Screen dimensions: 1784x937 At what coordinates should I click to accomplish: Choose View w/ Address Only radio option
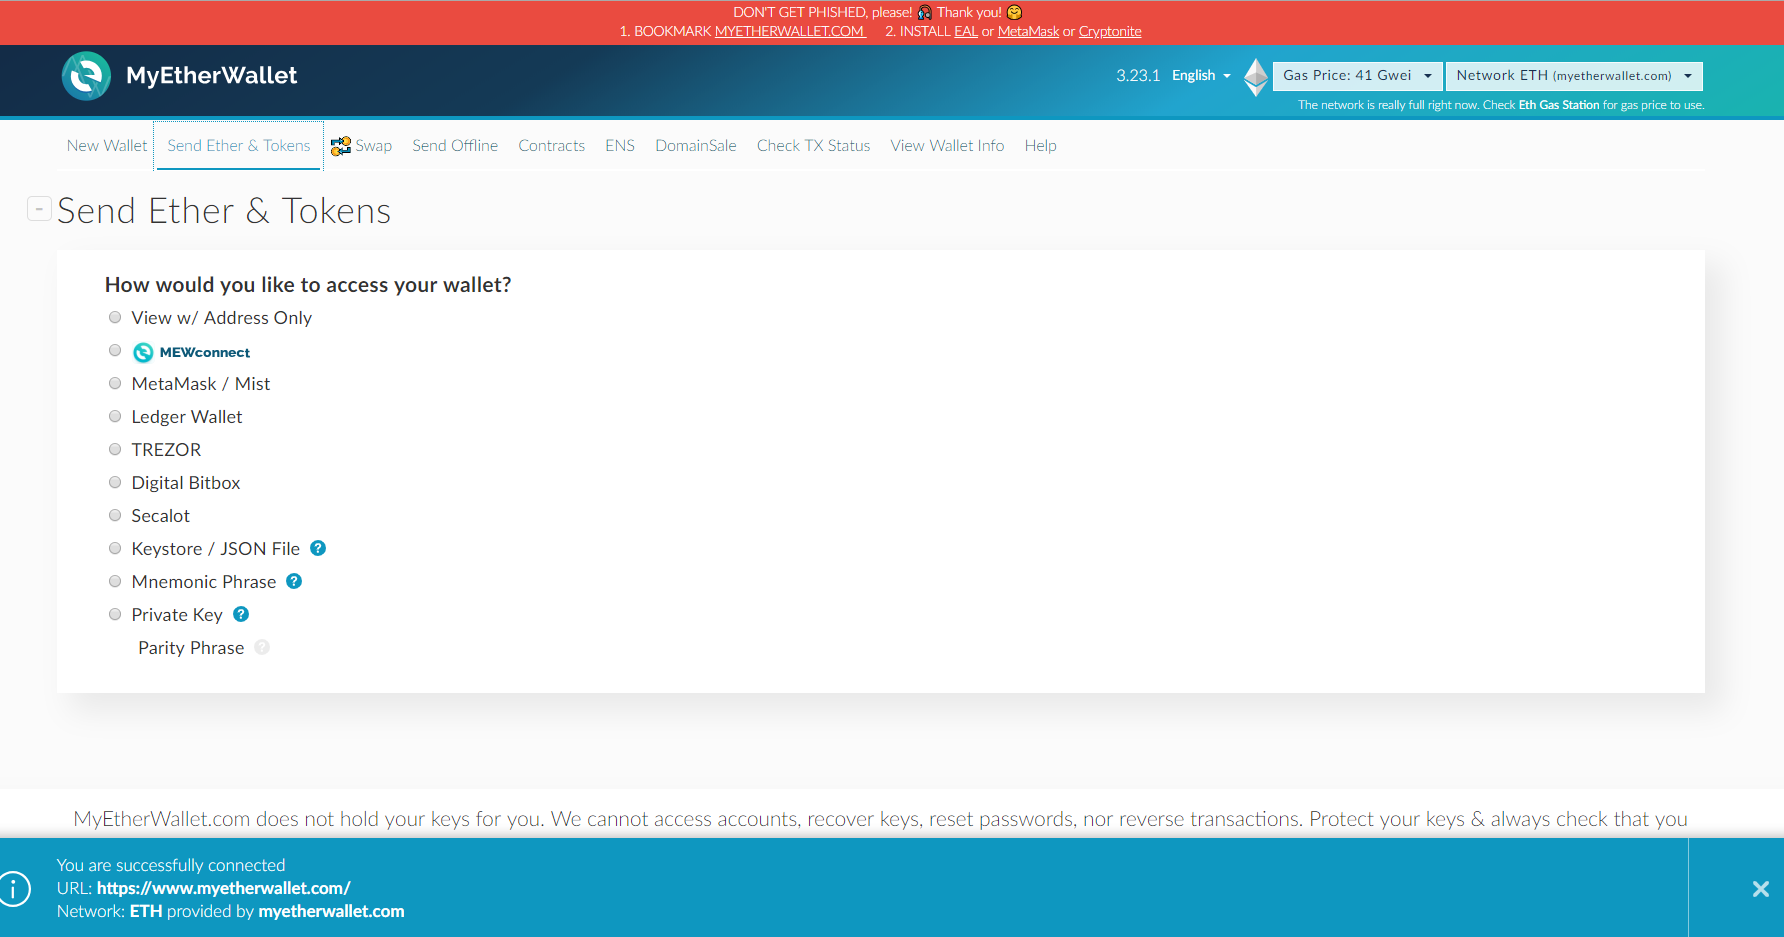click(115, 317)
